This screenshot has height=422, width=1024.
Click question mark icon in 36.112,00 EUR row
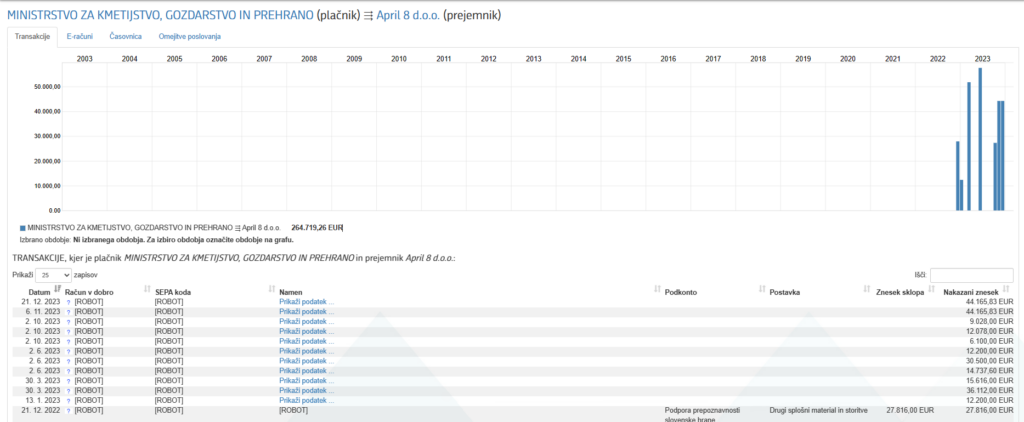69,391
